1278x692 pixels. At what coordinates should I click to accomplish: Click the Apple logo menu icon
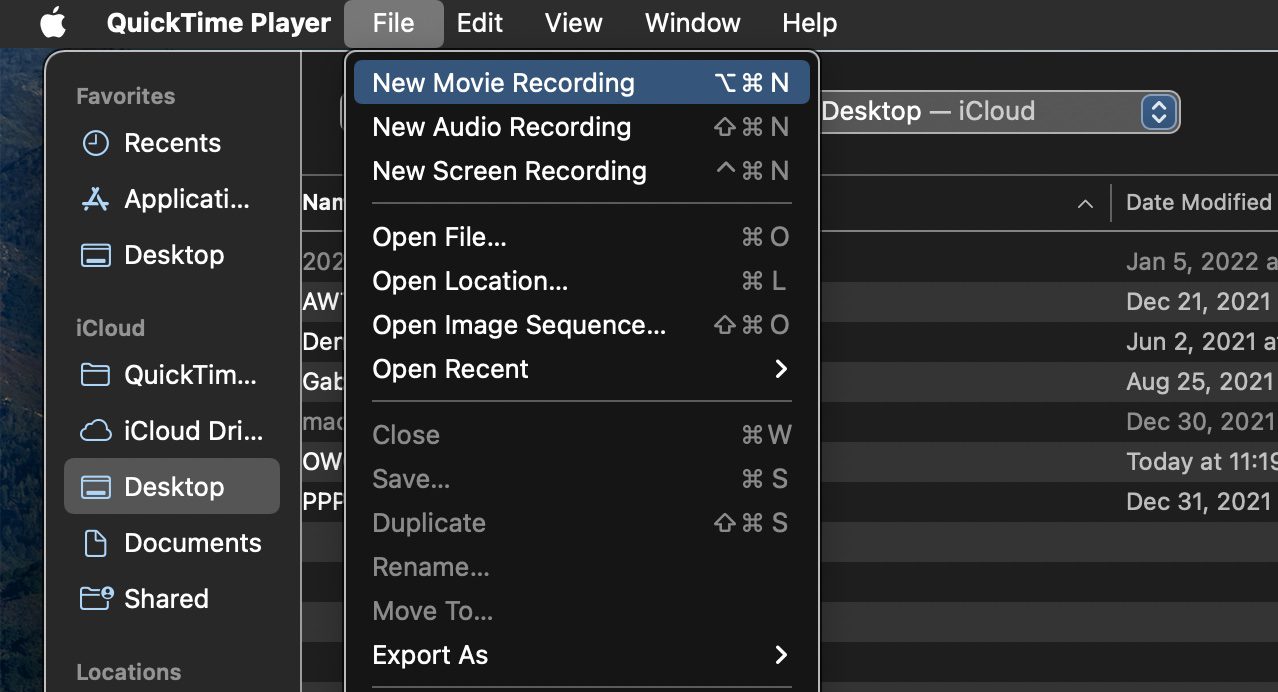tap(53, 23)
